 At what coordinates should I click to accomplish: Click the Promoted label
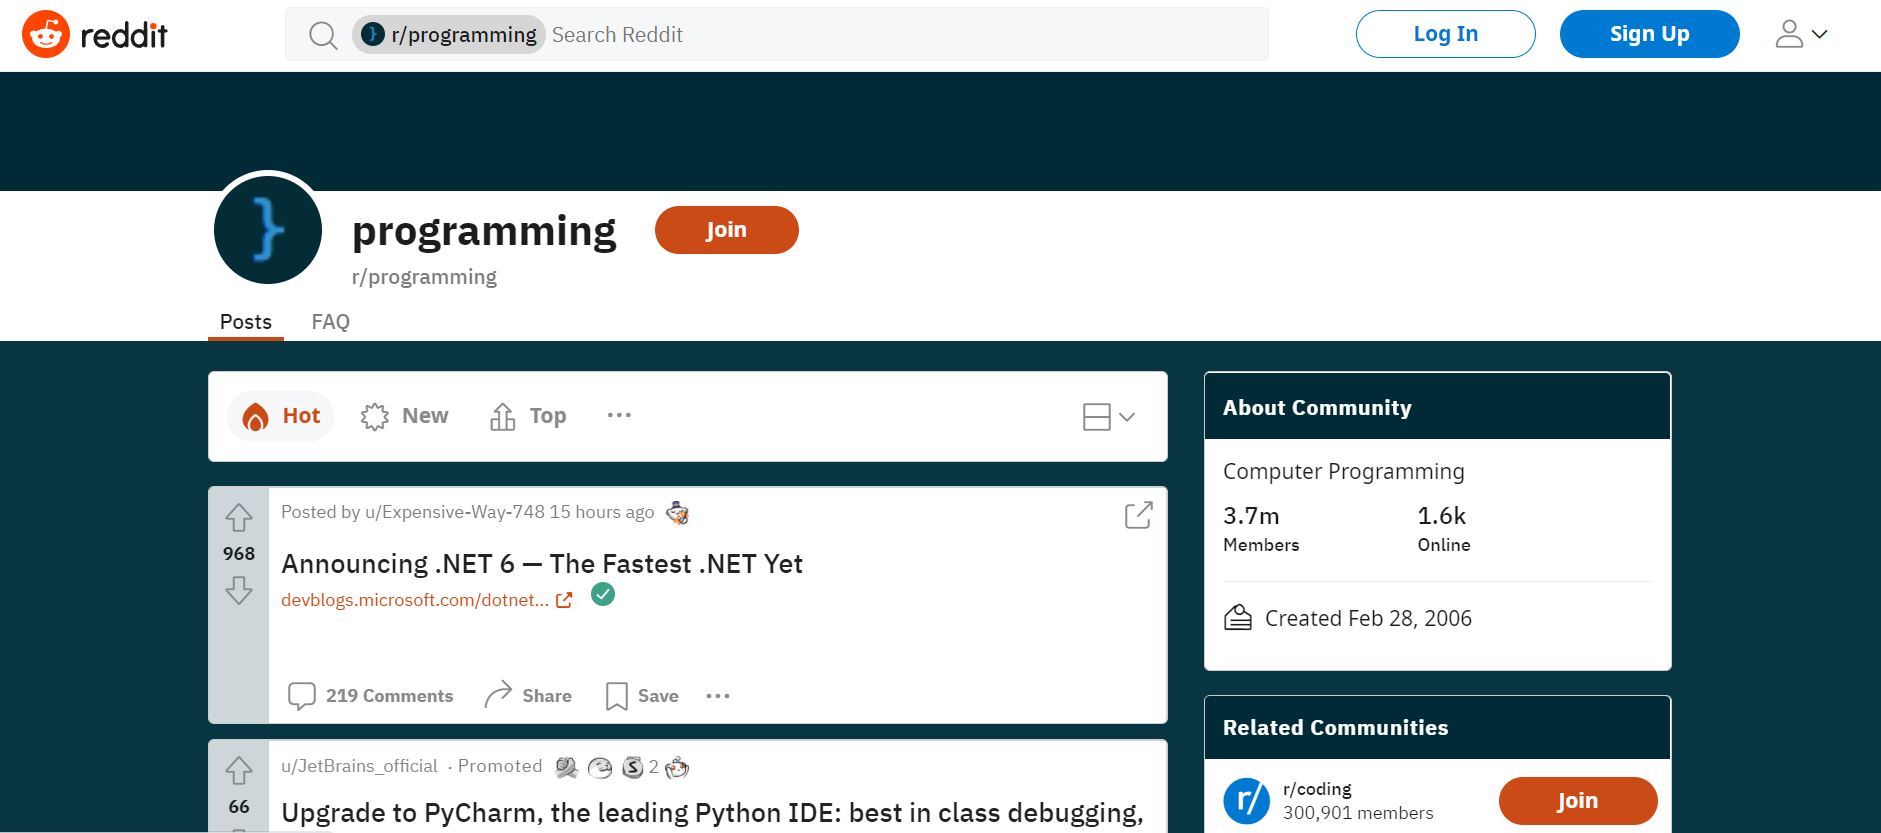click(500, 766)
